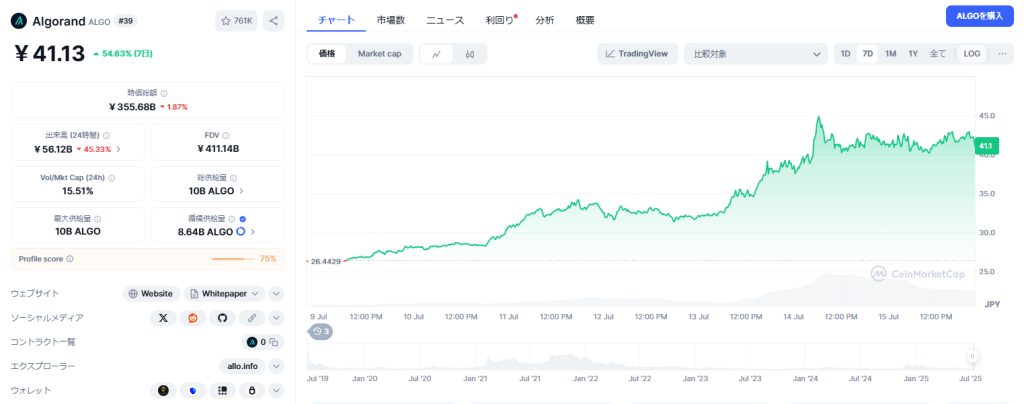The width and height of the screenshot is (1024, 404).
Task: Open the GitHub repository icon
Action: 223,318
